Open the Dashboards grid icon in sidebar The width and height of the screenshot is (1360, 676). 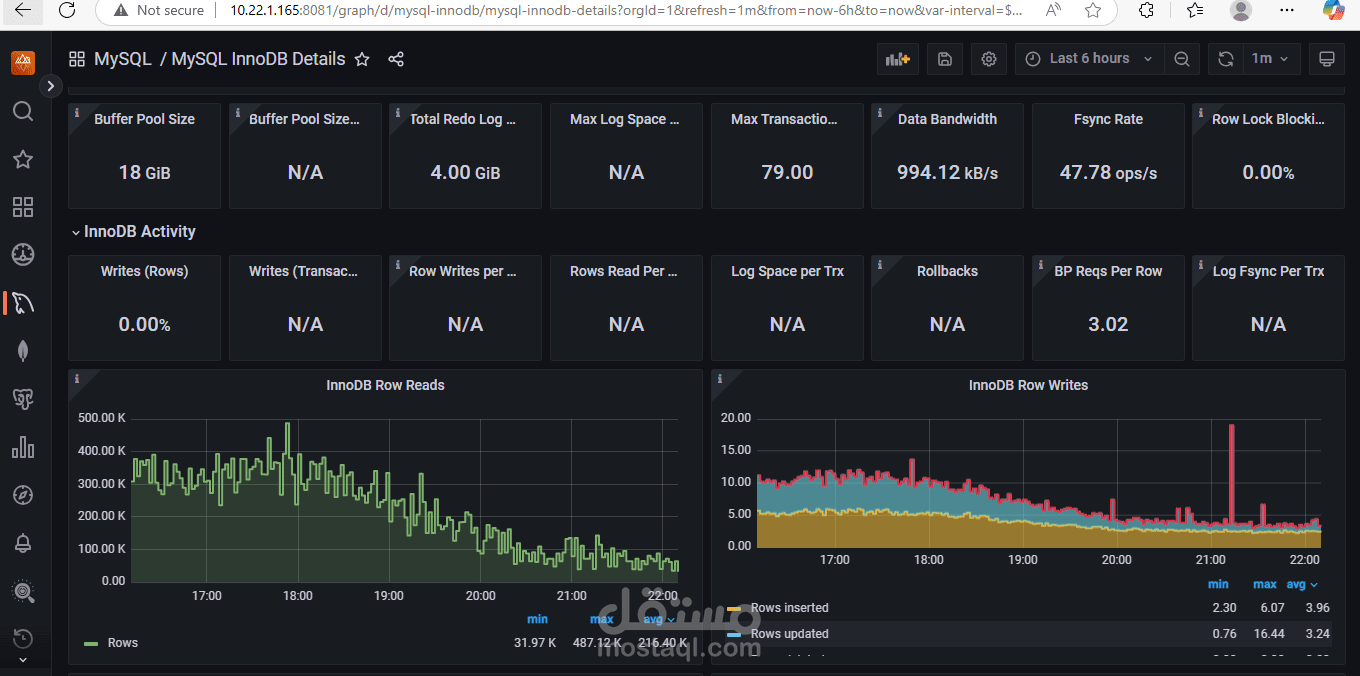(x=23, y=207)
